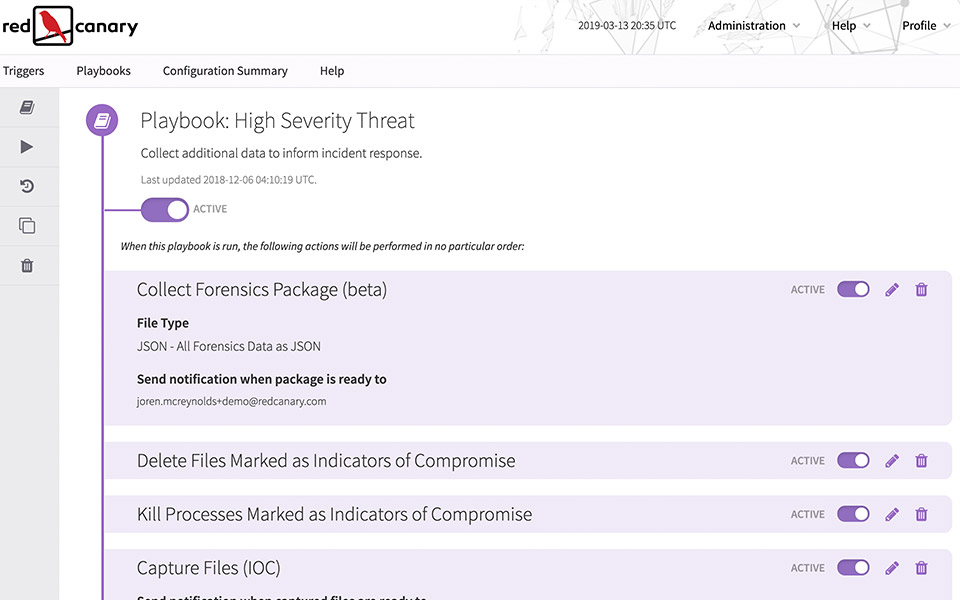Click the duplicate playbook icon in sidebar
Viewport: 960px width, 600px height.
pos(27,226)
